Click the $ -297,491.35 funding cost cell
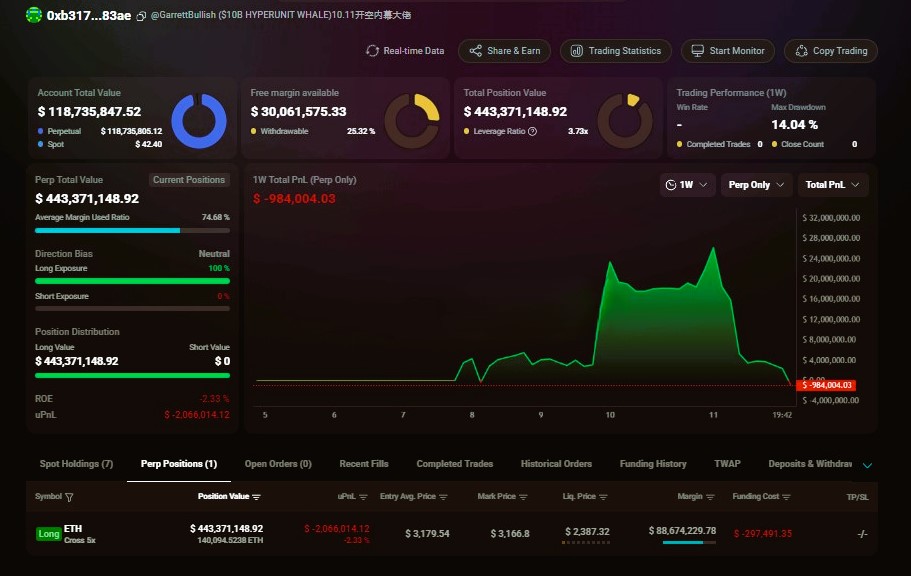 763,534
